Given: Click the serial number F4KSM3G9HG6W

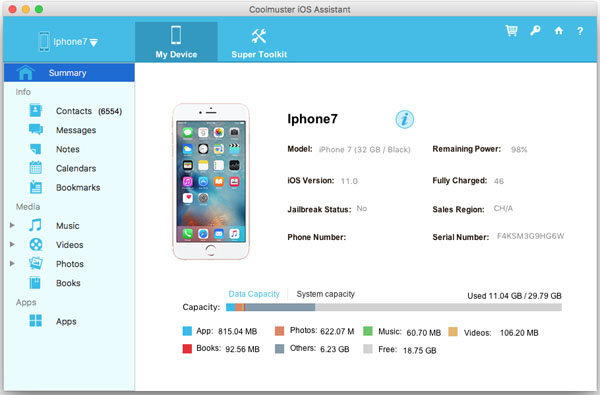Looking at the screenshot, I should point(530,236).
